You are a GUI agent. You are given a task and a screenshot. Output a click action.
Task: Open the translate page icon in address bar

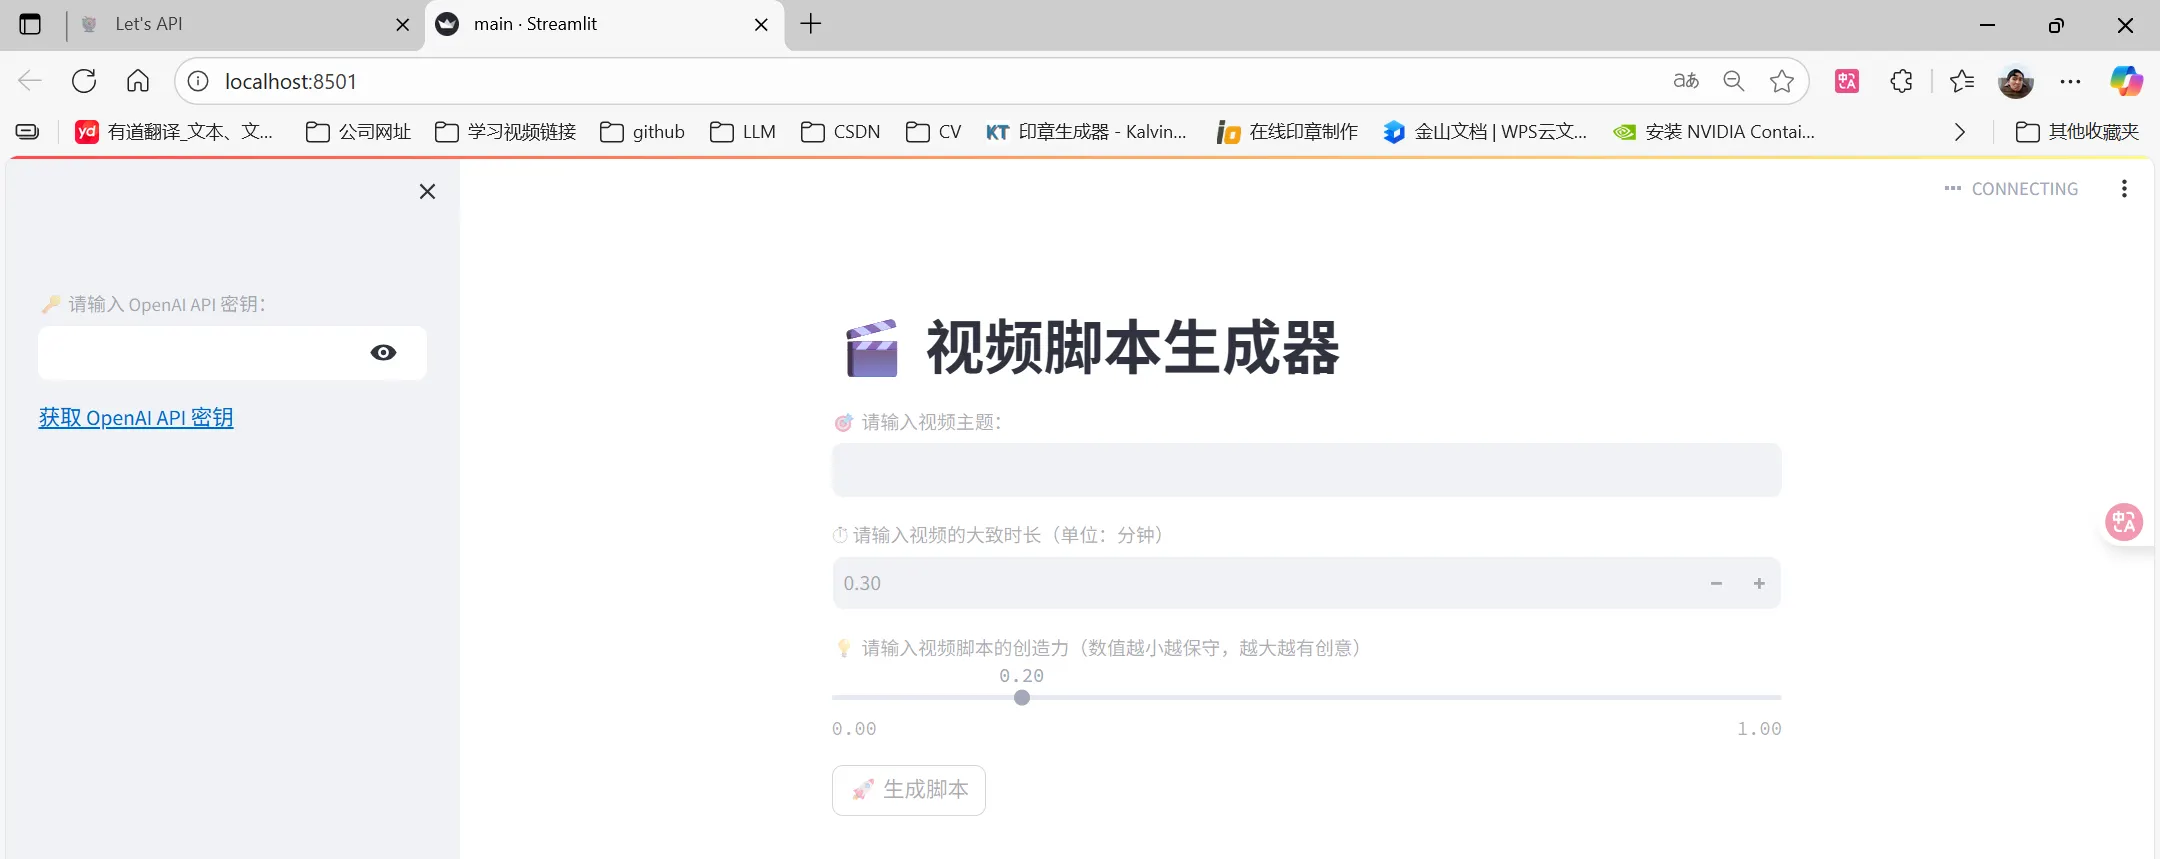point(1686,81)
